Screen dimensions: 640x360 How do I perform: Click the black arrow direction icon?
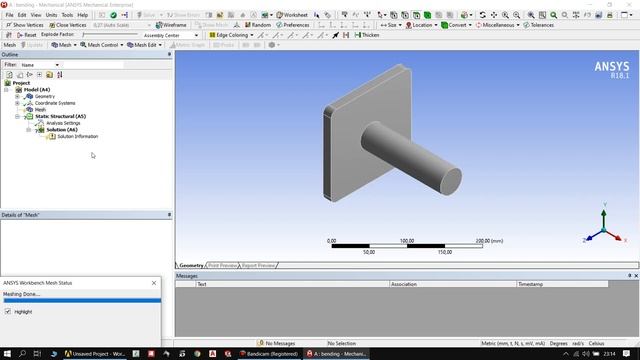pyautogui.click(x=336, y=35)
